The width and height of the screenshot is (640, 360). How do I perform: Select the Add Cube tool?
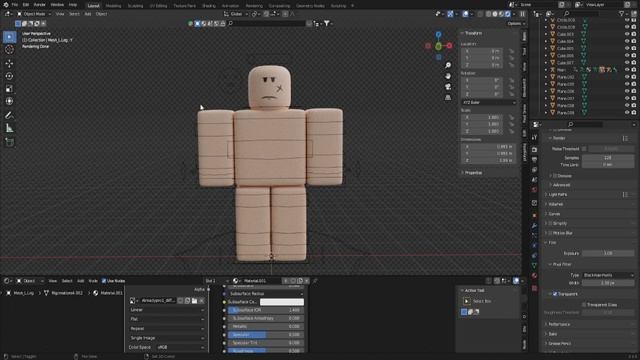9,142
